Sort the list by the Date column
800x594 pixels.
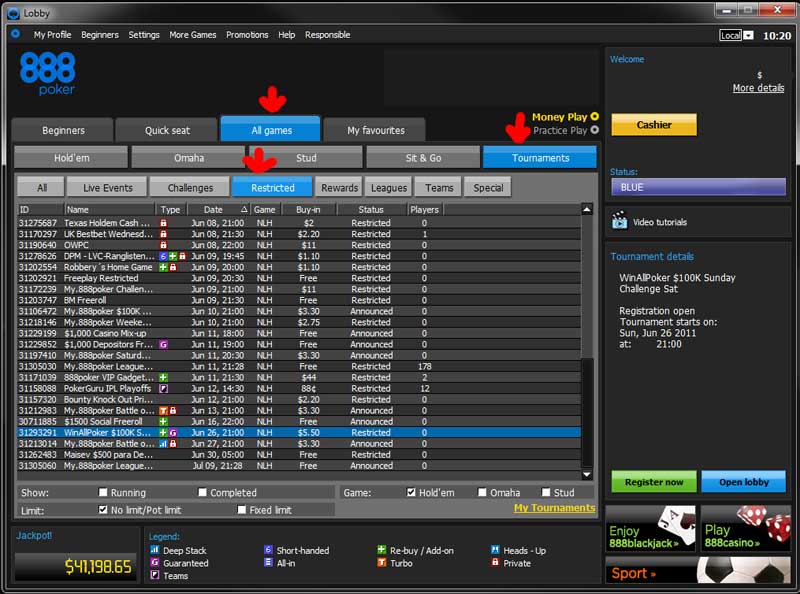pyautogui.click(x=218, y=209)
